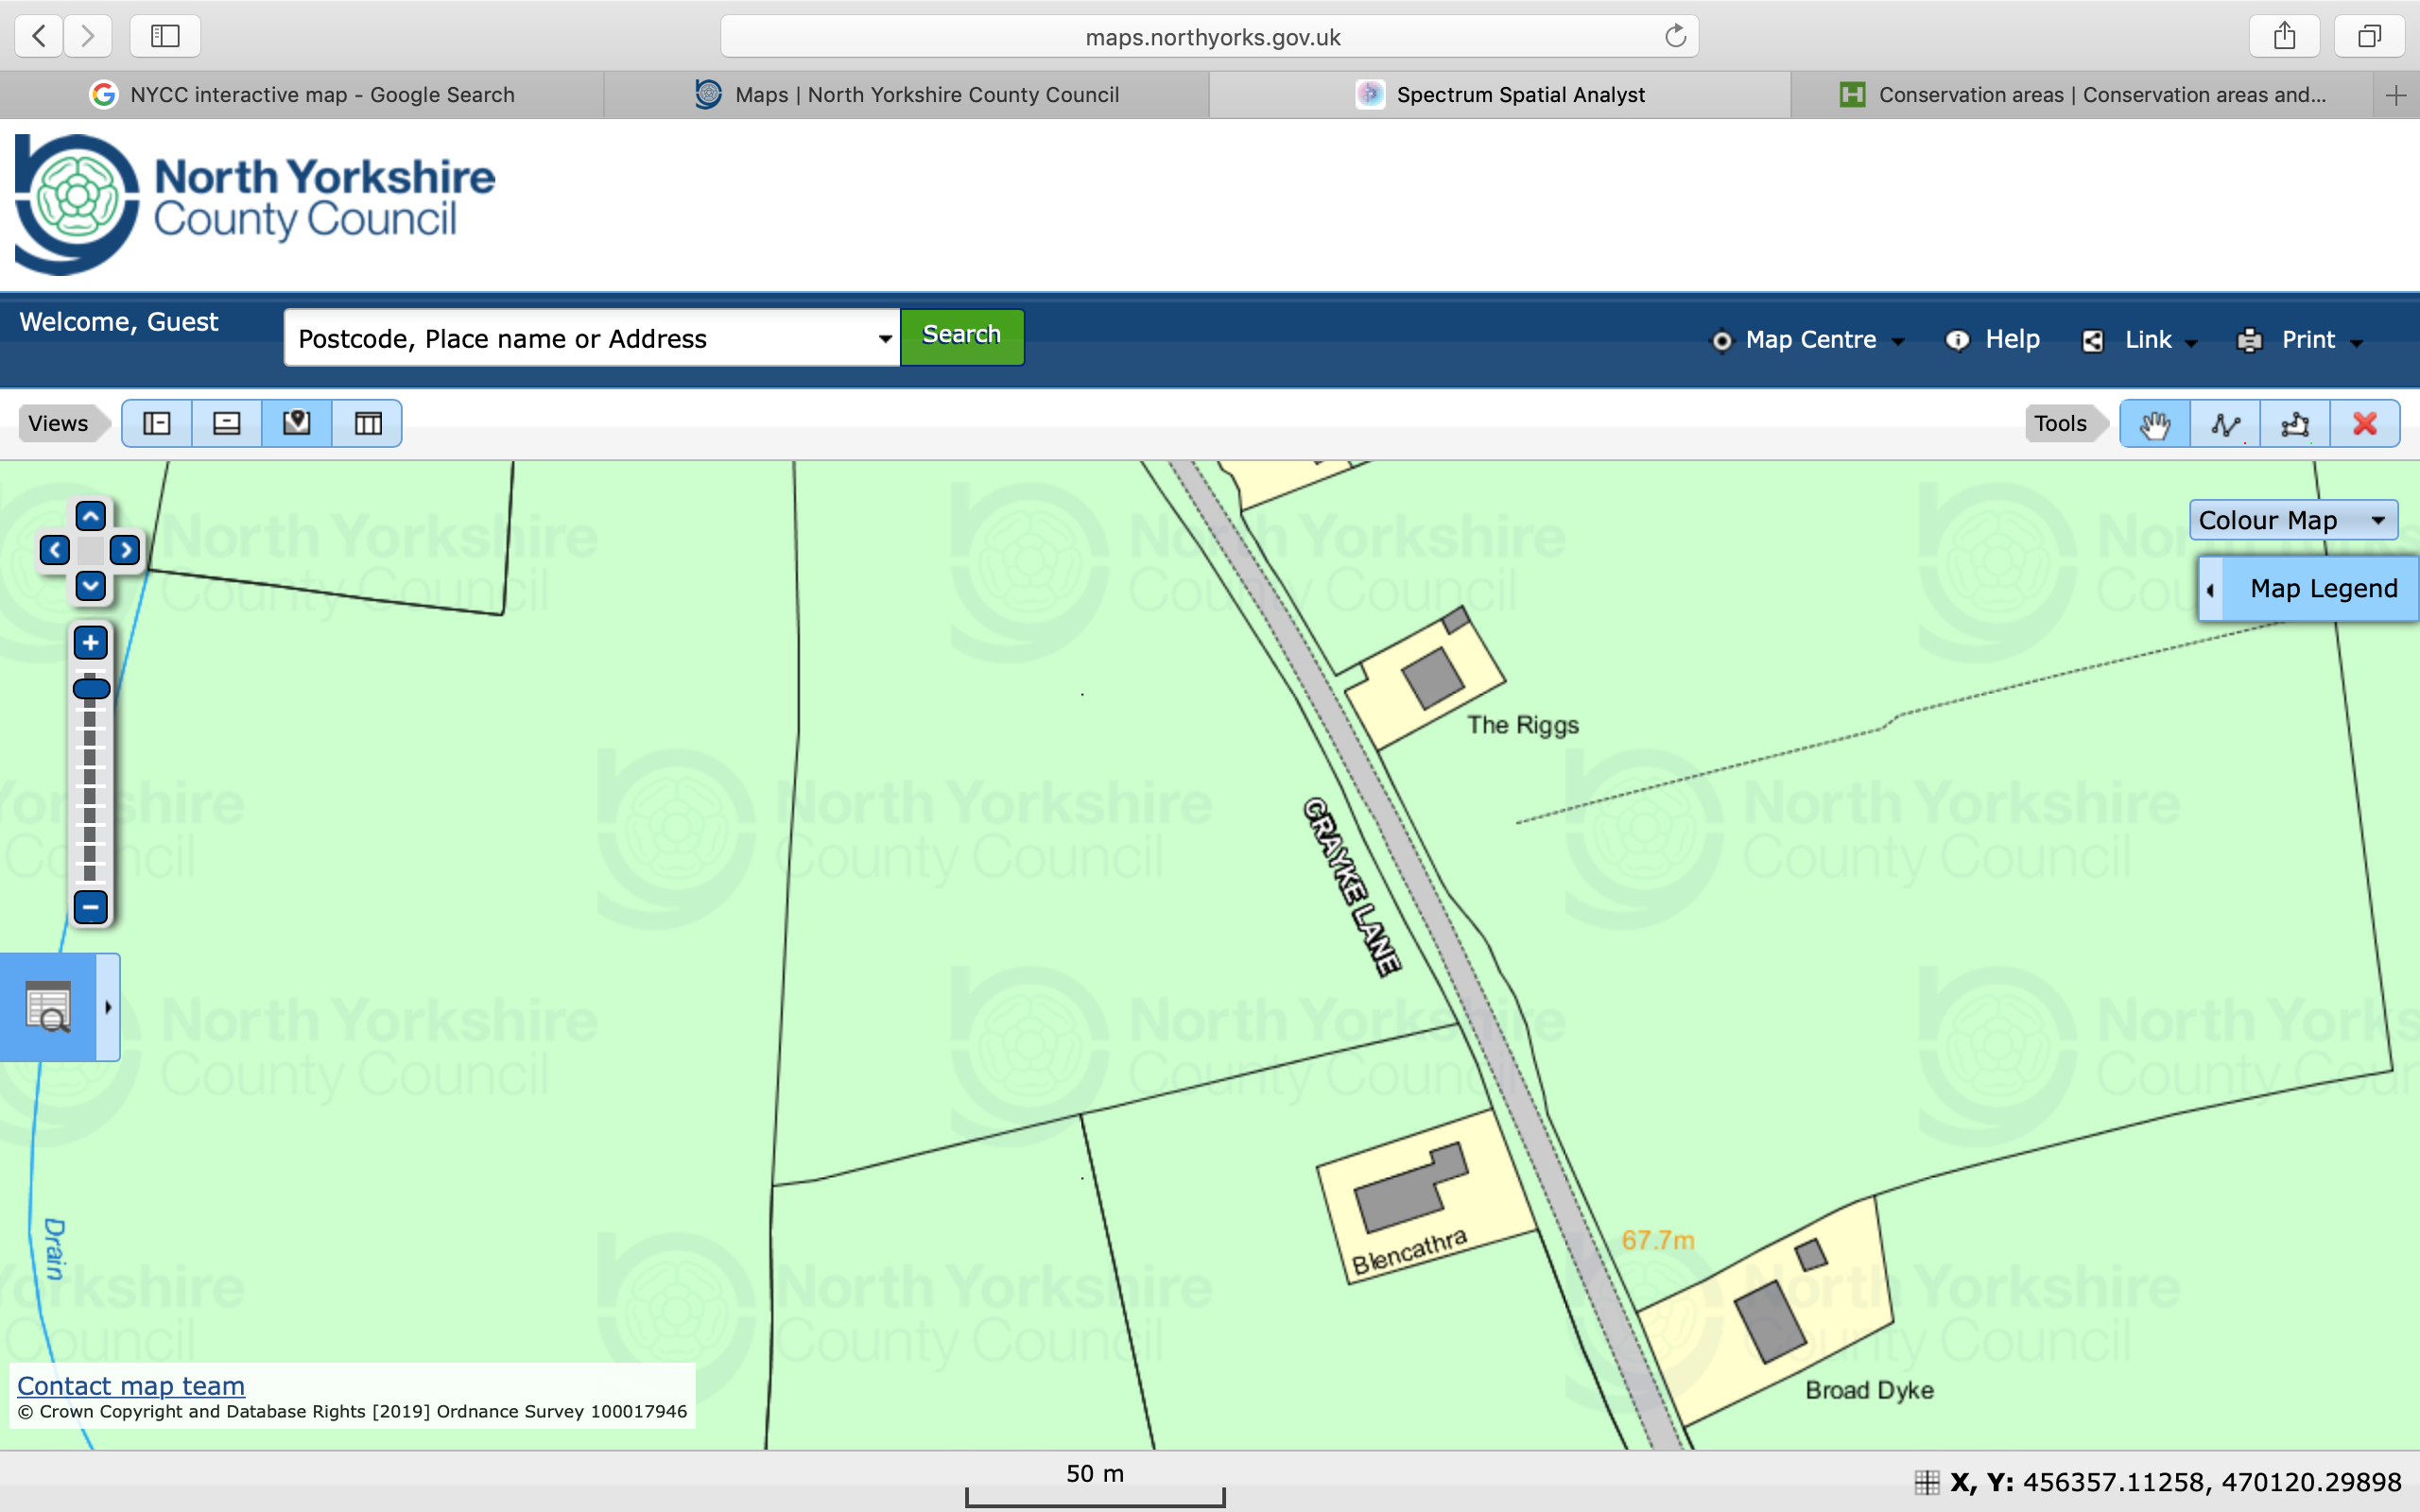Pan the map up with arrow

click(x=91, y=517)
